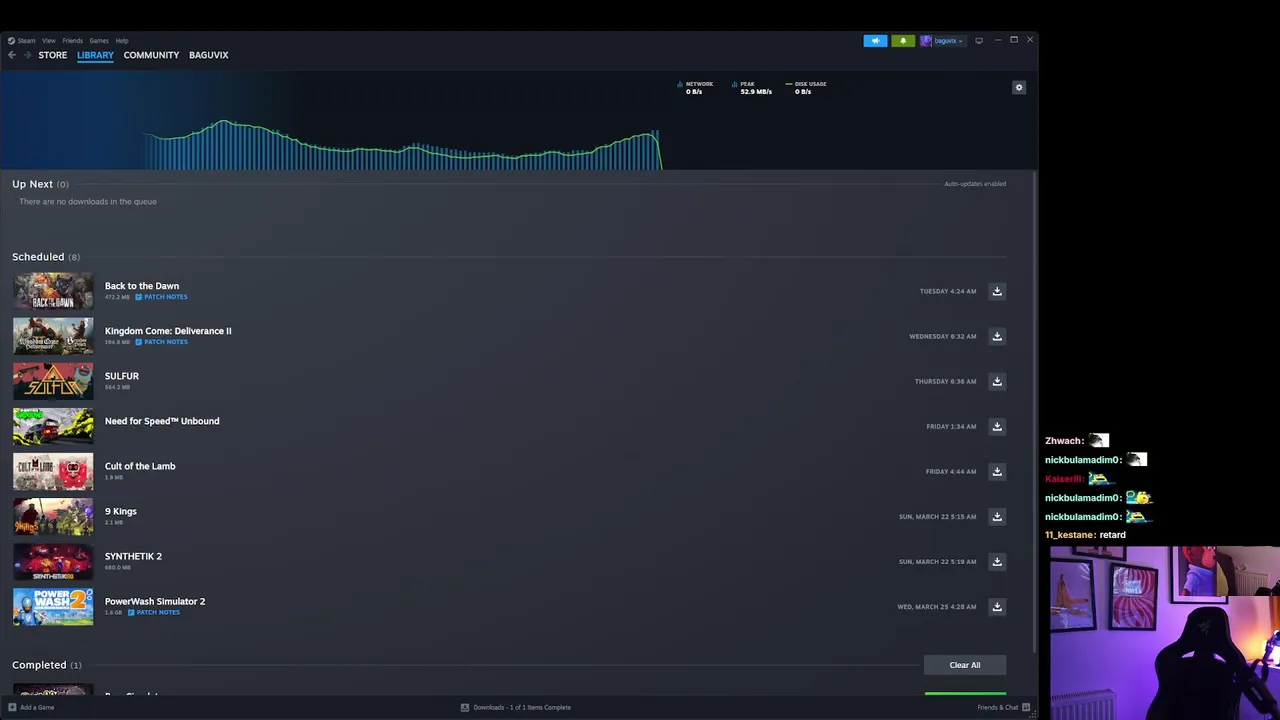Click the Need for Speed Unbound thumbnail
The width and height of the screenshot is (1280, 720).
pos(53,426)
